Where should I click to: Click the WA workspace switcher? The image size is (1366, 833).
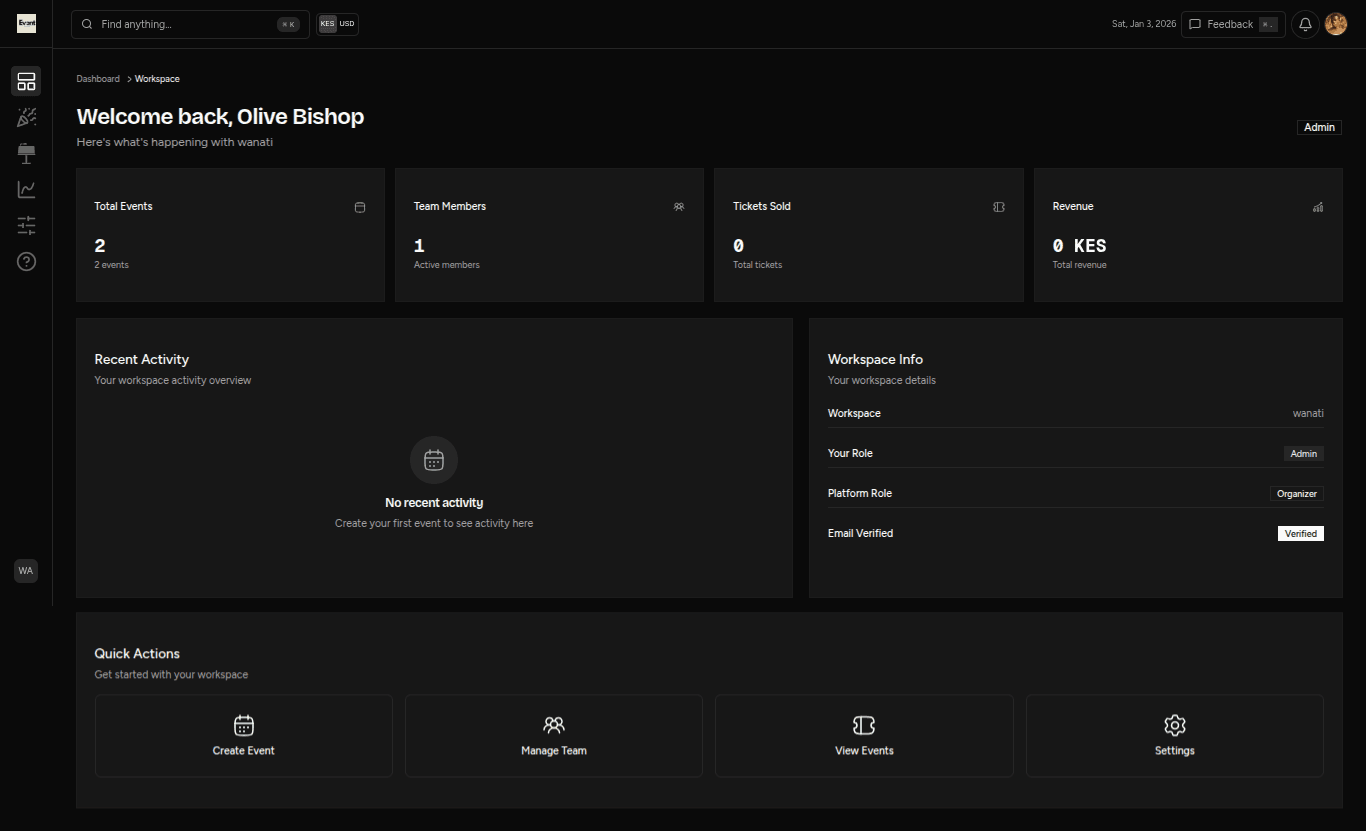pyautogui.click(x=26, y=570)
